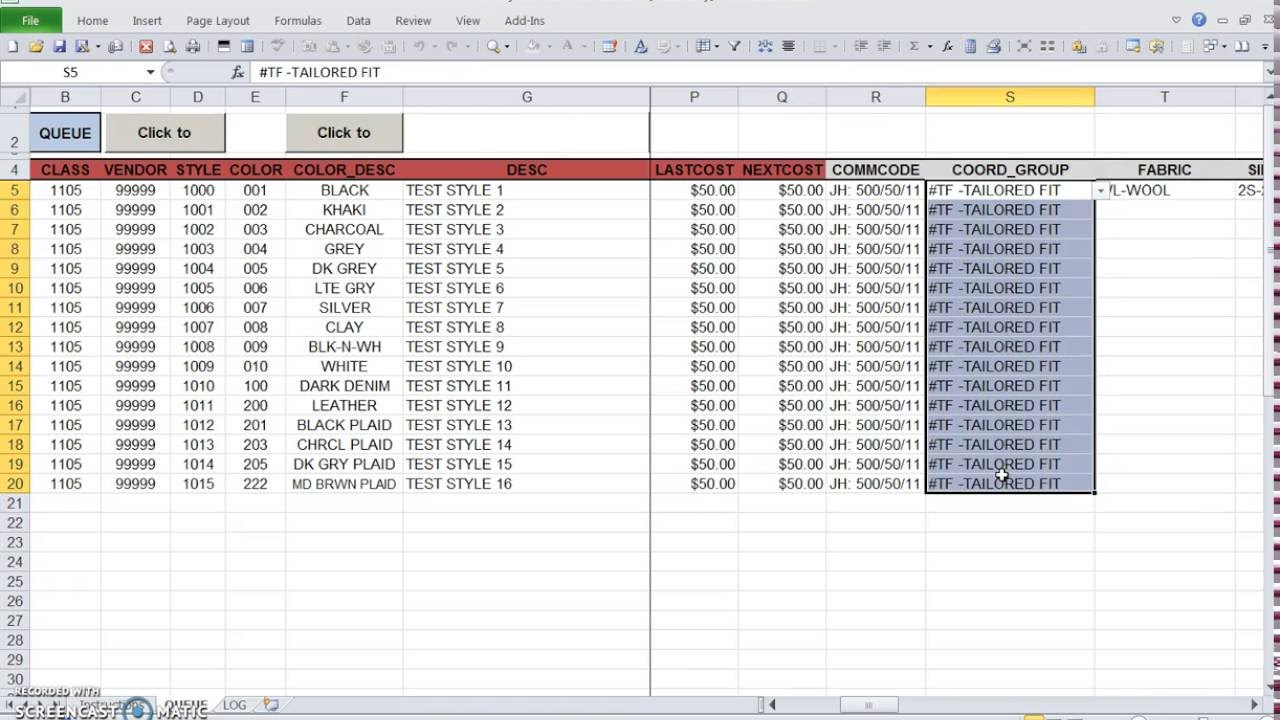Click the Open folder icon
The image size is (1280, 720).
click(36, 46)
